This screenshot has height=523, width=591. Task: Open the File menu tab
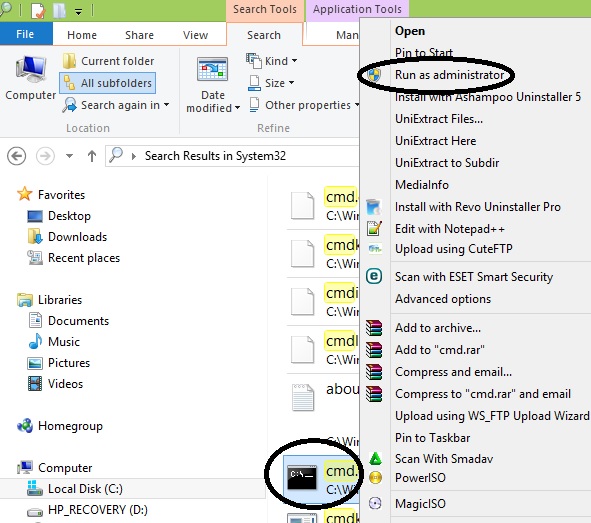(x=26, y=34)
